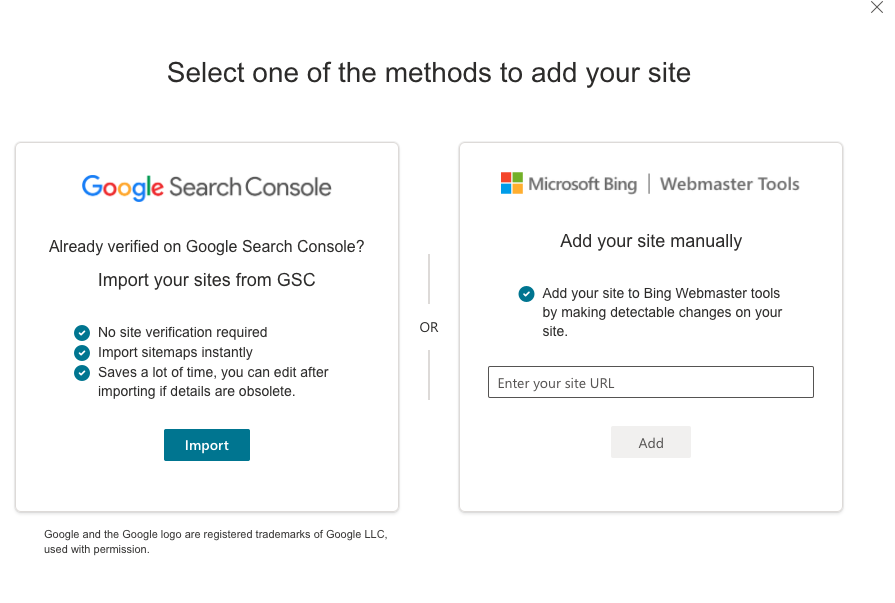Select the 'Import sitemaps instantly' bullet item
The width and height of the screenshot is (895, 603).
(175, 352)
